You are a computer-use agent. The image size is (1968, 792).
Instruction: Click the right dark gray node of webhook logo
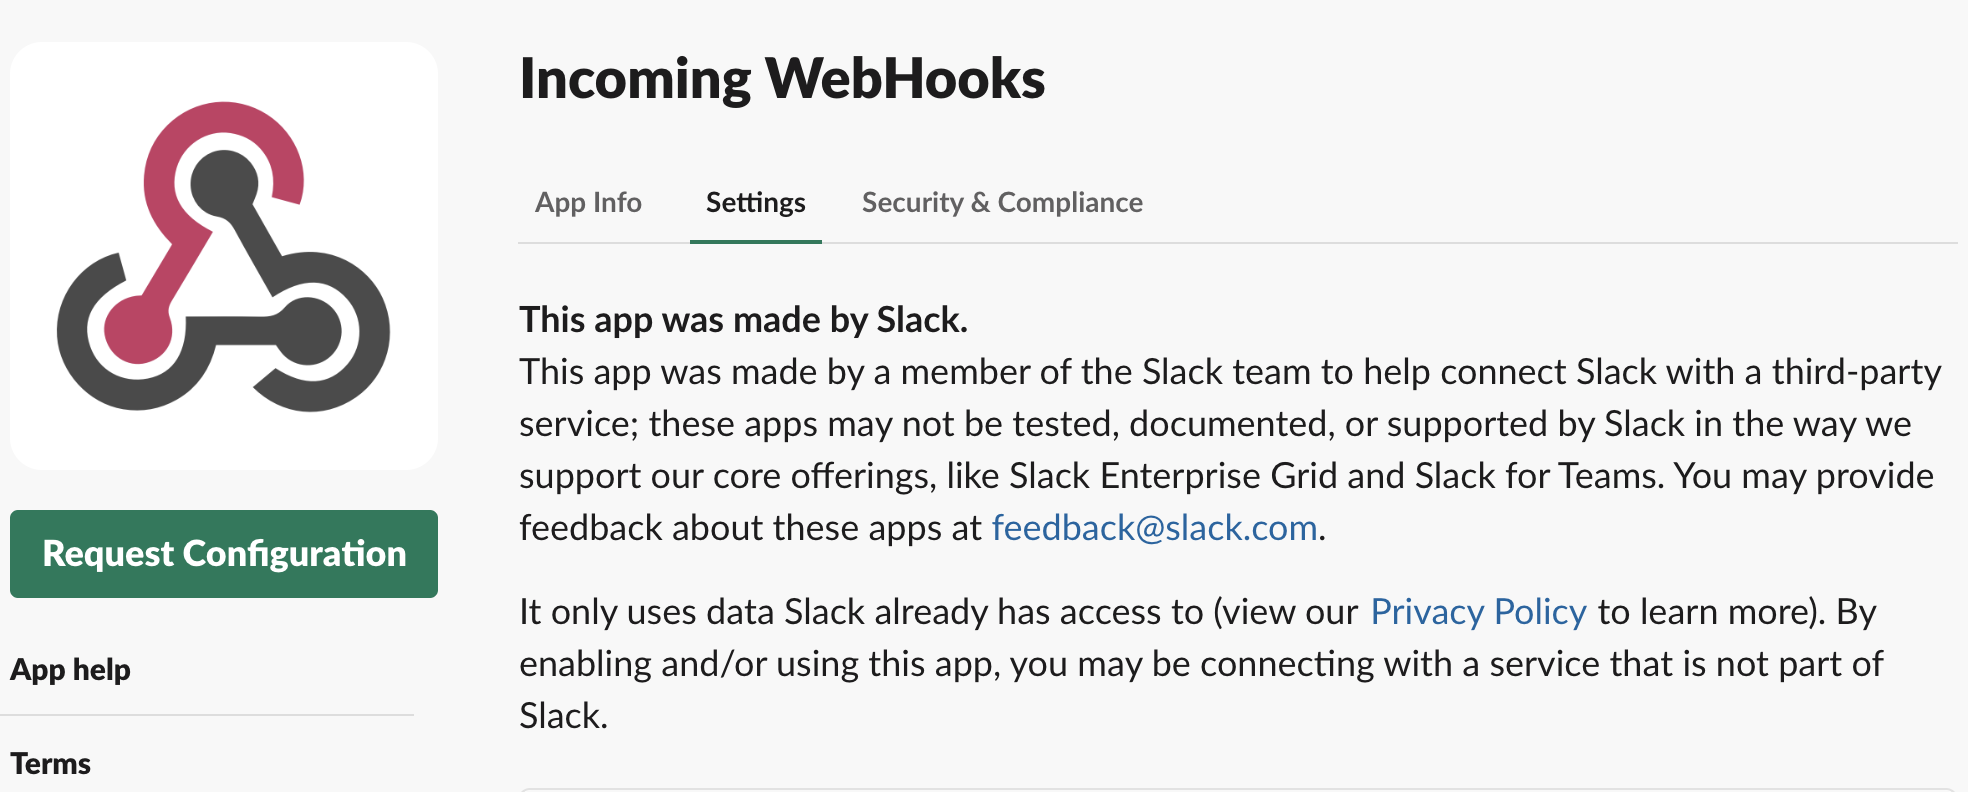point(309,331)
